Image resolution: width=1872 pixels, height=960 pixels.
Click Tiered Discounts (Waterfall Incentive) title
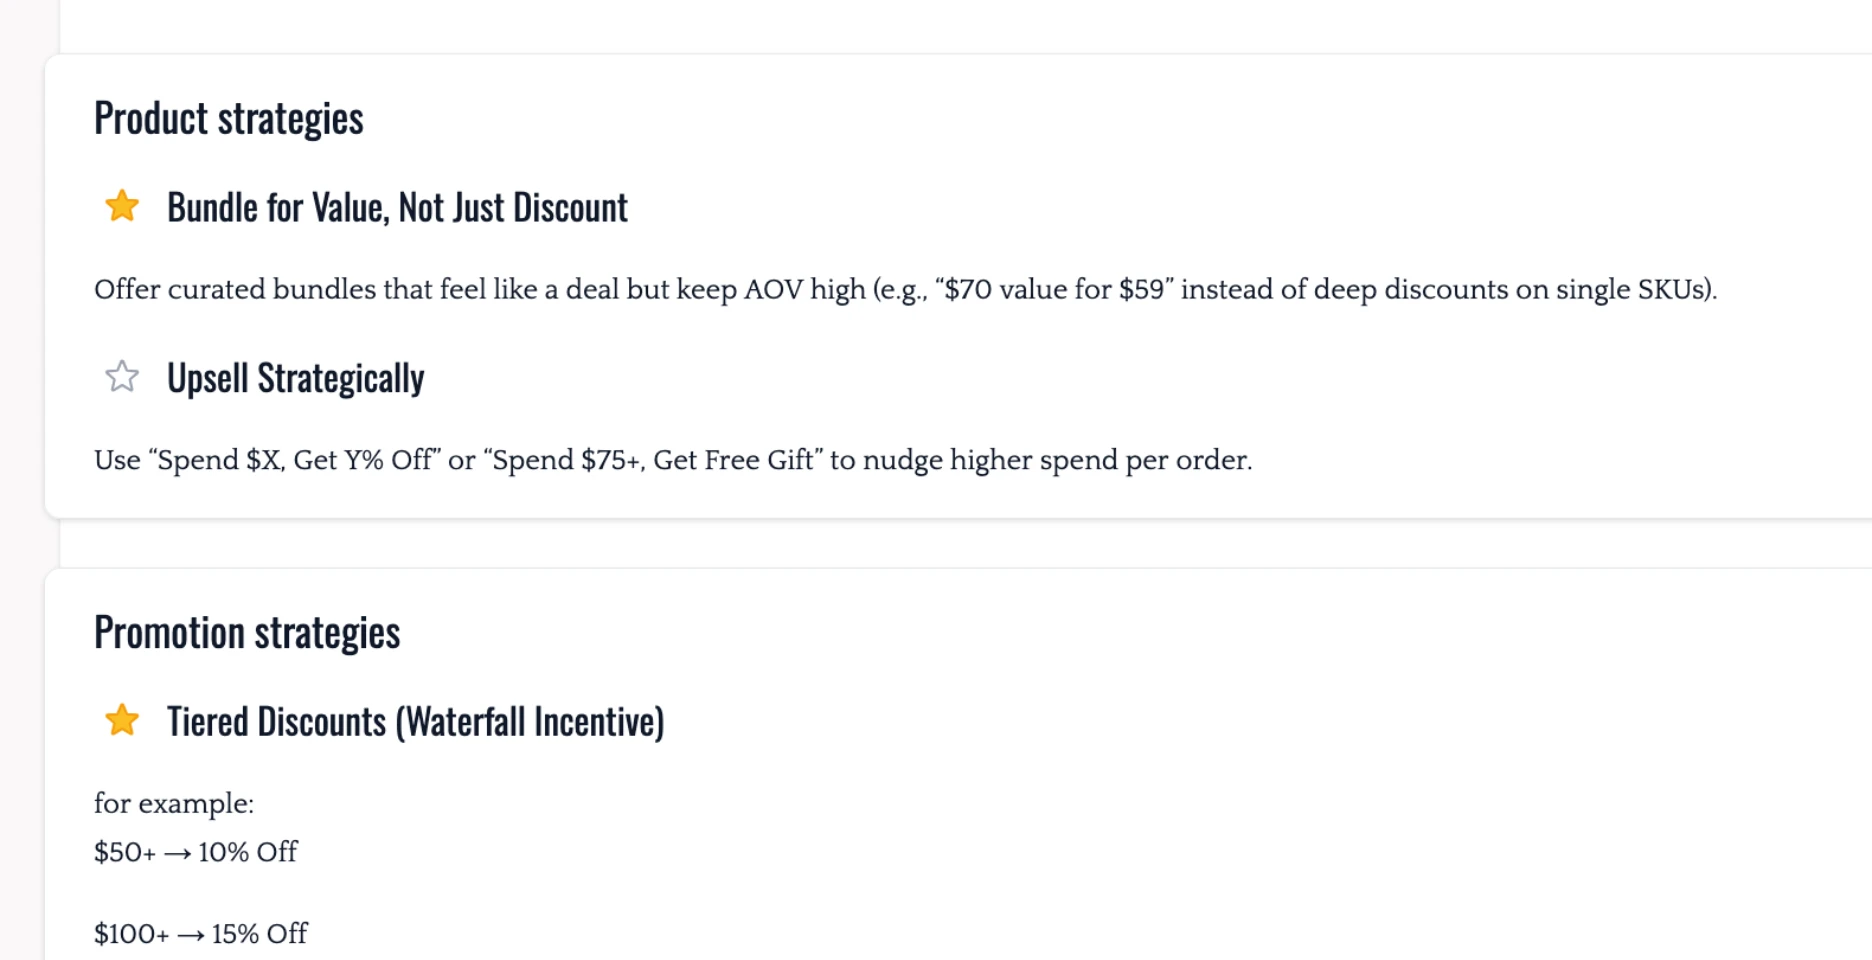click(x=415, y=722)
